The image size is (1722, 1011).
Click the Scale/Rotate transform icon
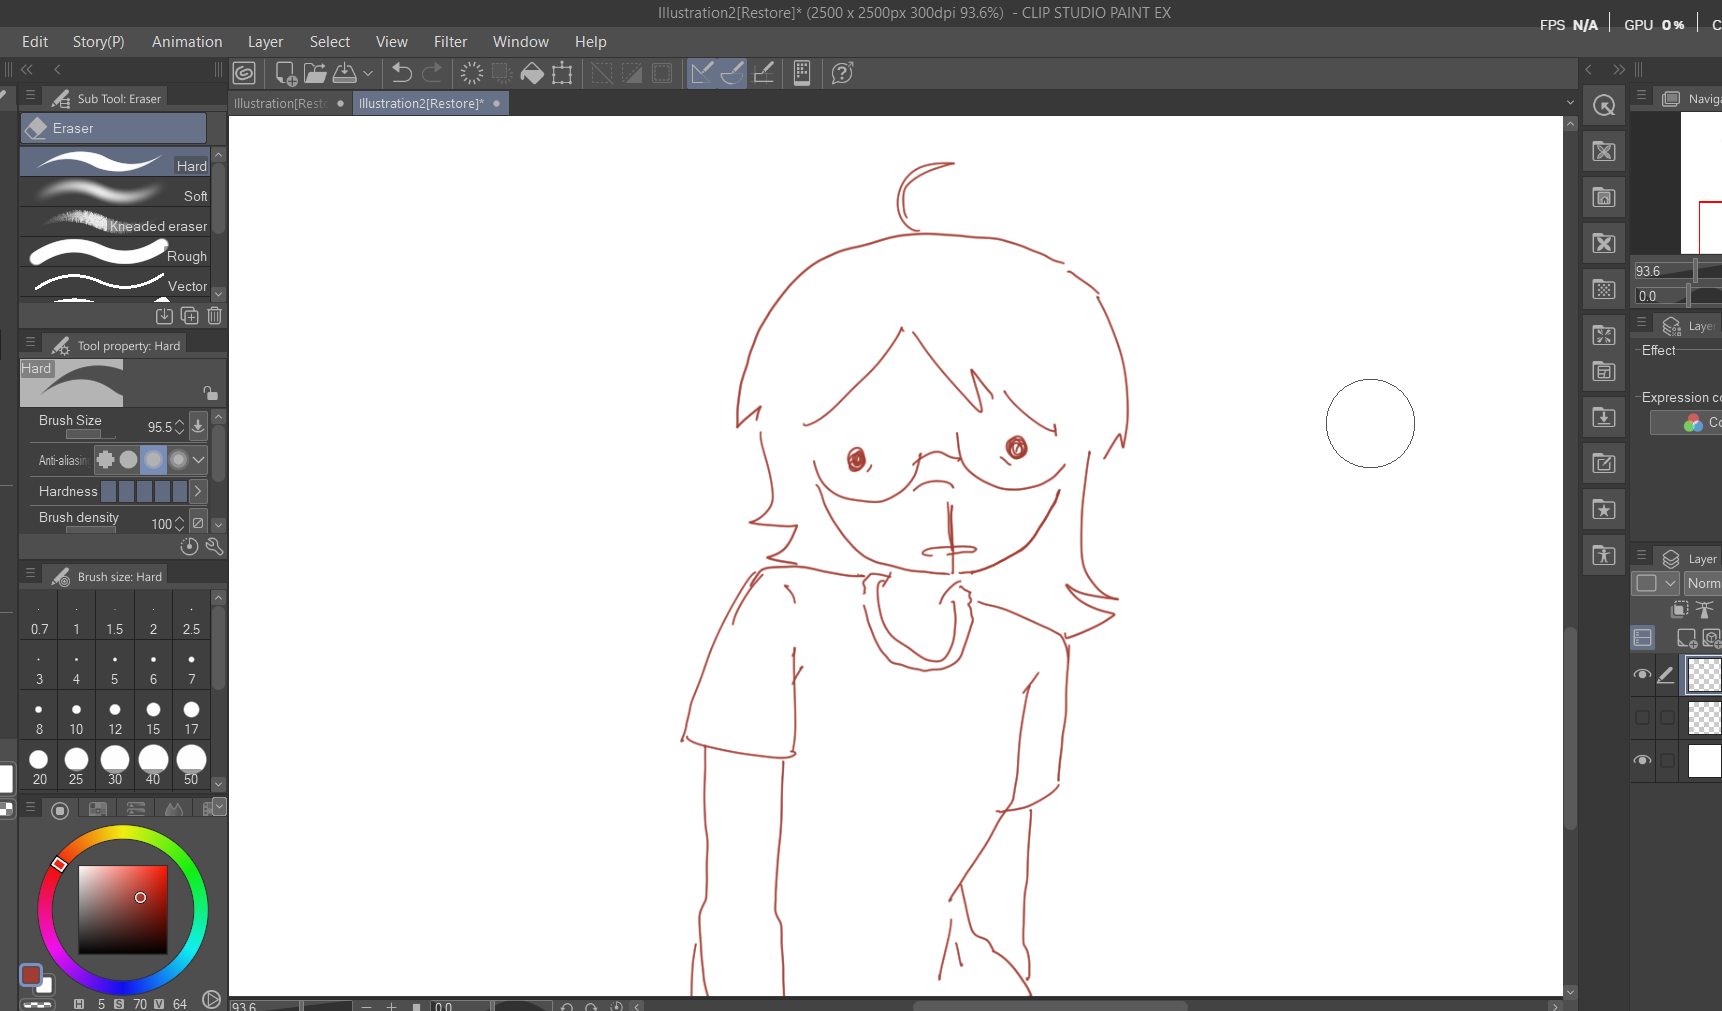pos(562,73)
